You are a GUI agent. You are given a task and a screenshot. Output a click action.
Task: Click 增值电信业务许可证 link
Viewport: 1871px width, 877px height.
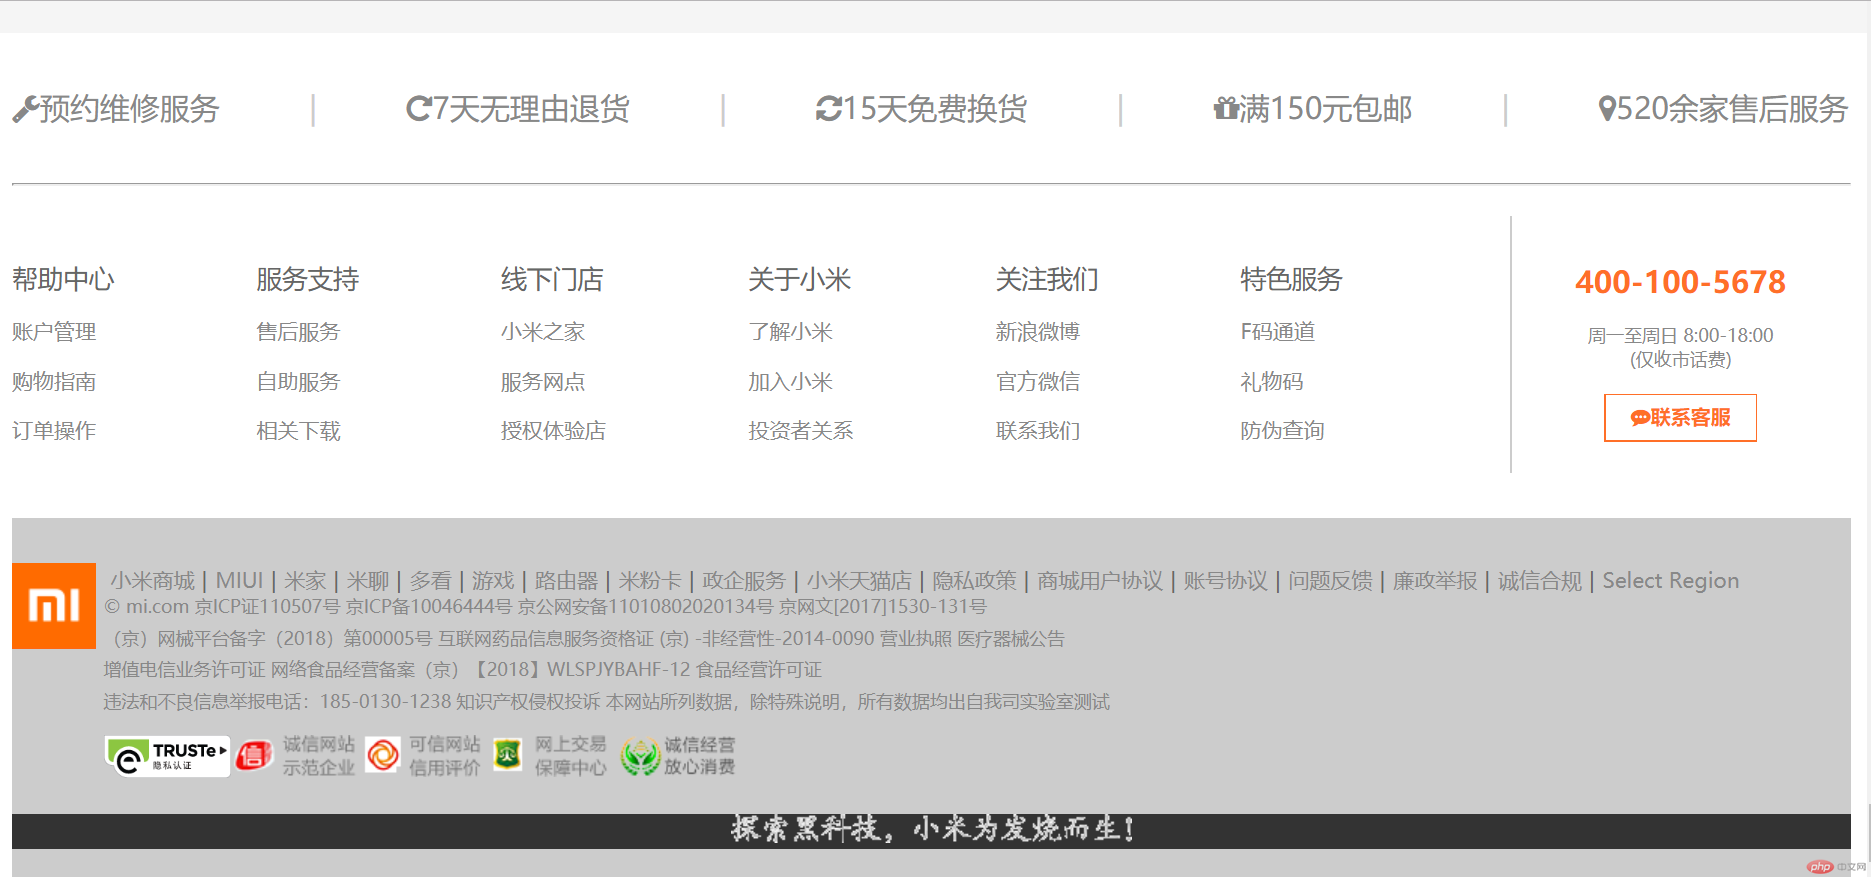click(x=184, y=670)
